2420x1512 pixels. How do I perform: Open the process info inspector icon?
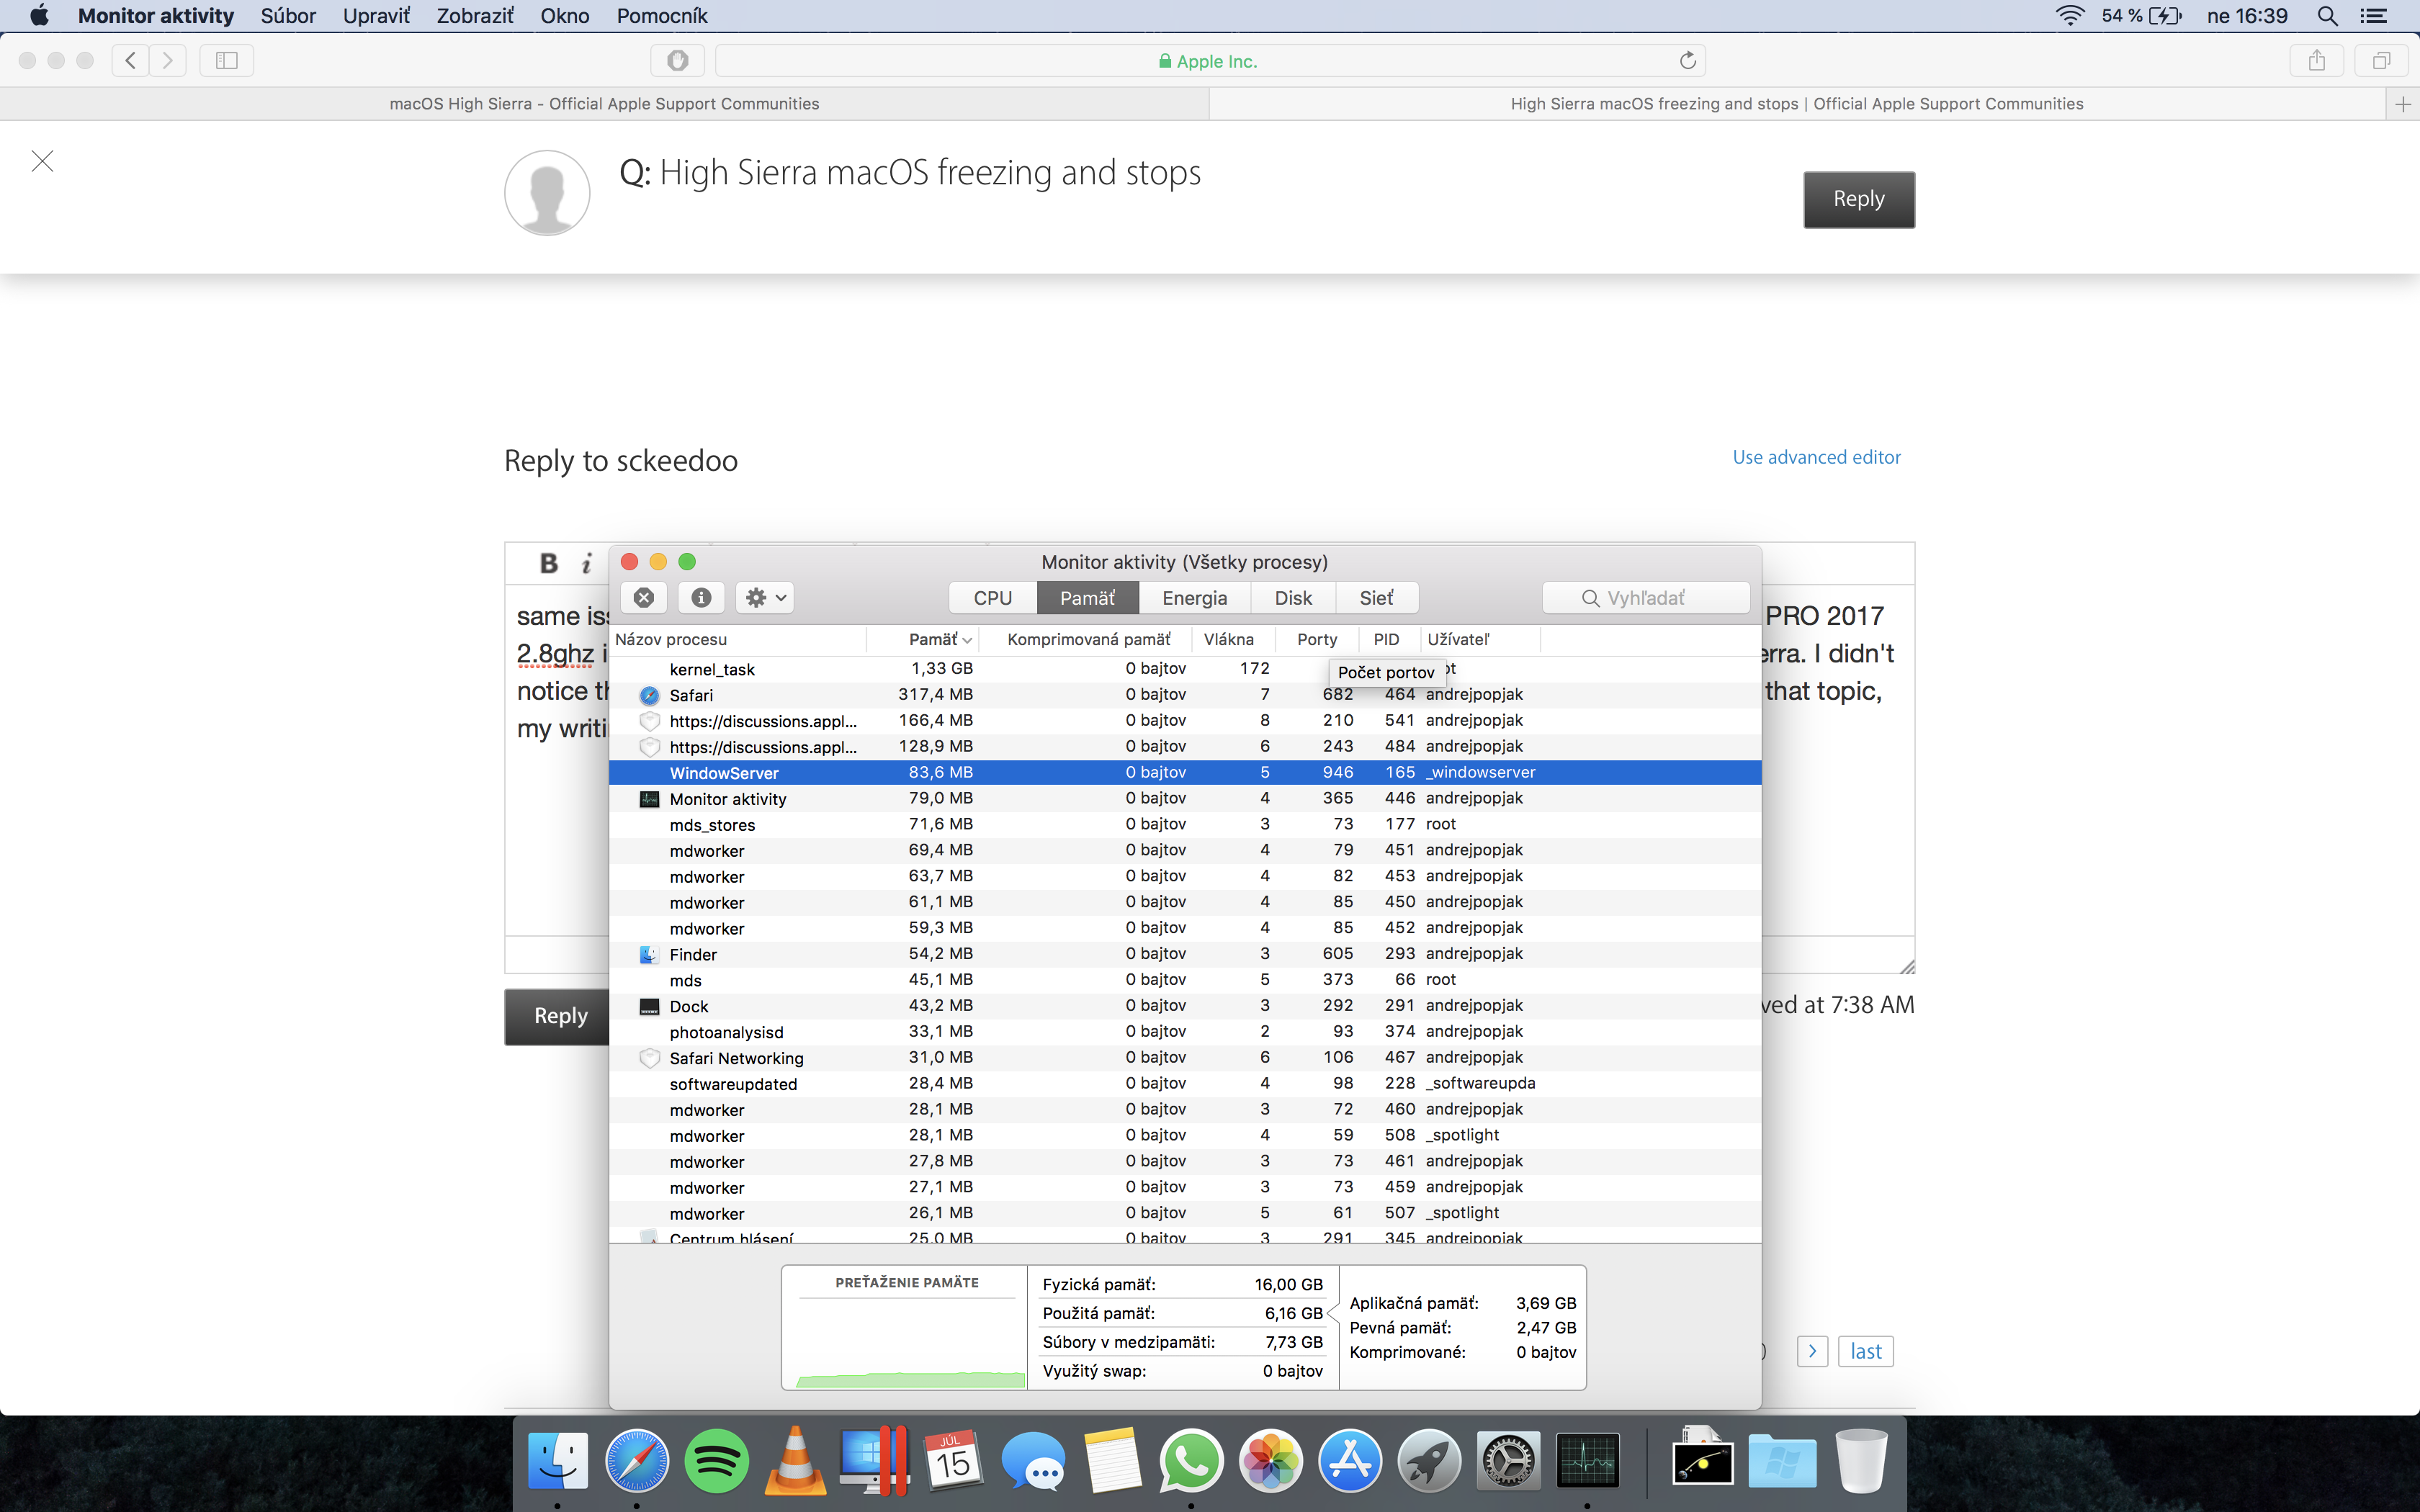pyautogui.click(x=701, y=597)
